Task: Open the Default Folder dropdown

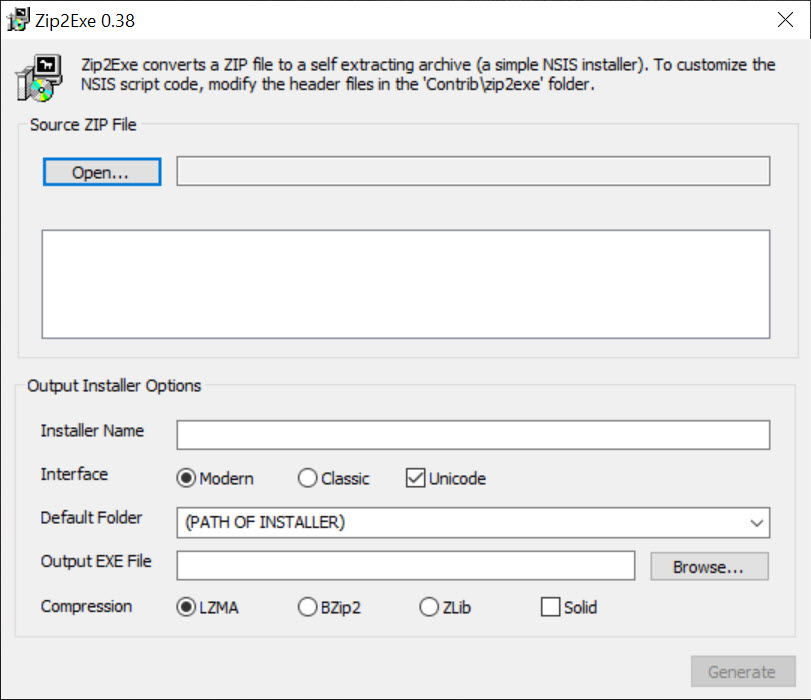Action: pos(473,523)
